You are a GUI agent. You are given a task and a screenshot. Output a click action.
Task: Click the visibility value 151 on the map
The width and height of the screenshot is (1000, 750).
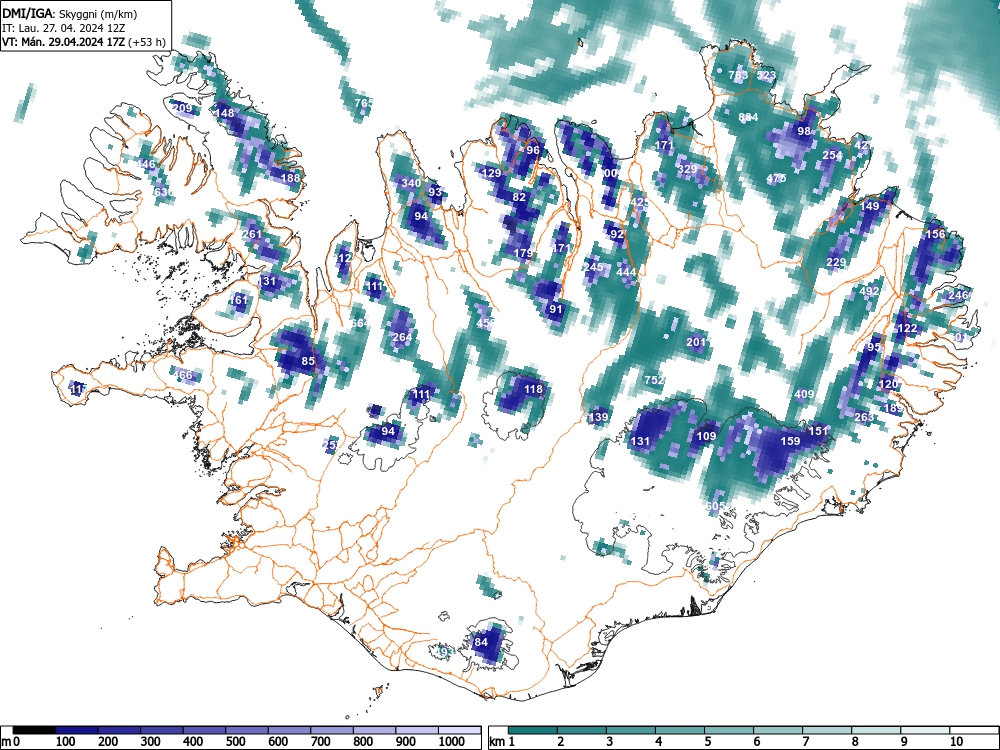point(818,431)
